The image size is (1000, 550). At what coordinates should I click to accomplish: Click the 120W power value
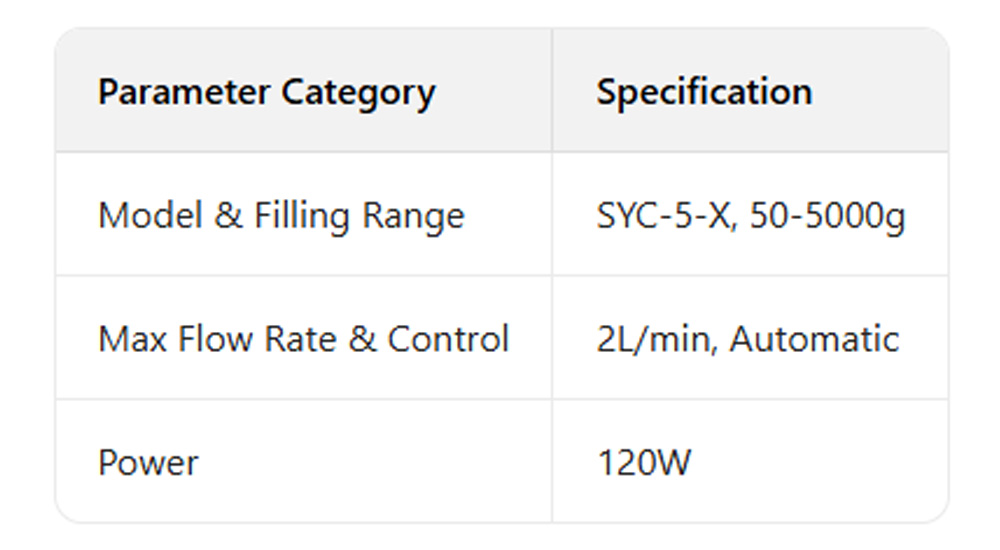pos(644,463)
